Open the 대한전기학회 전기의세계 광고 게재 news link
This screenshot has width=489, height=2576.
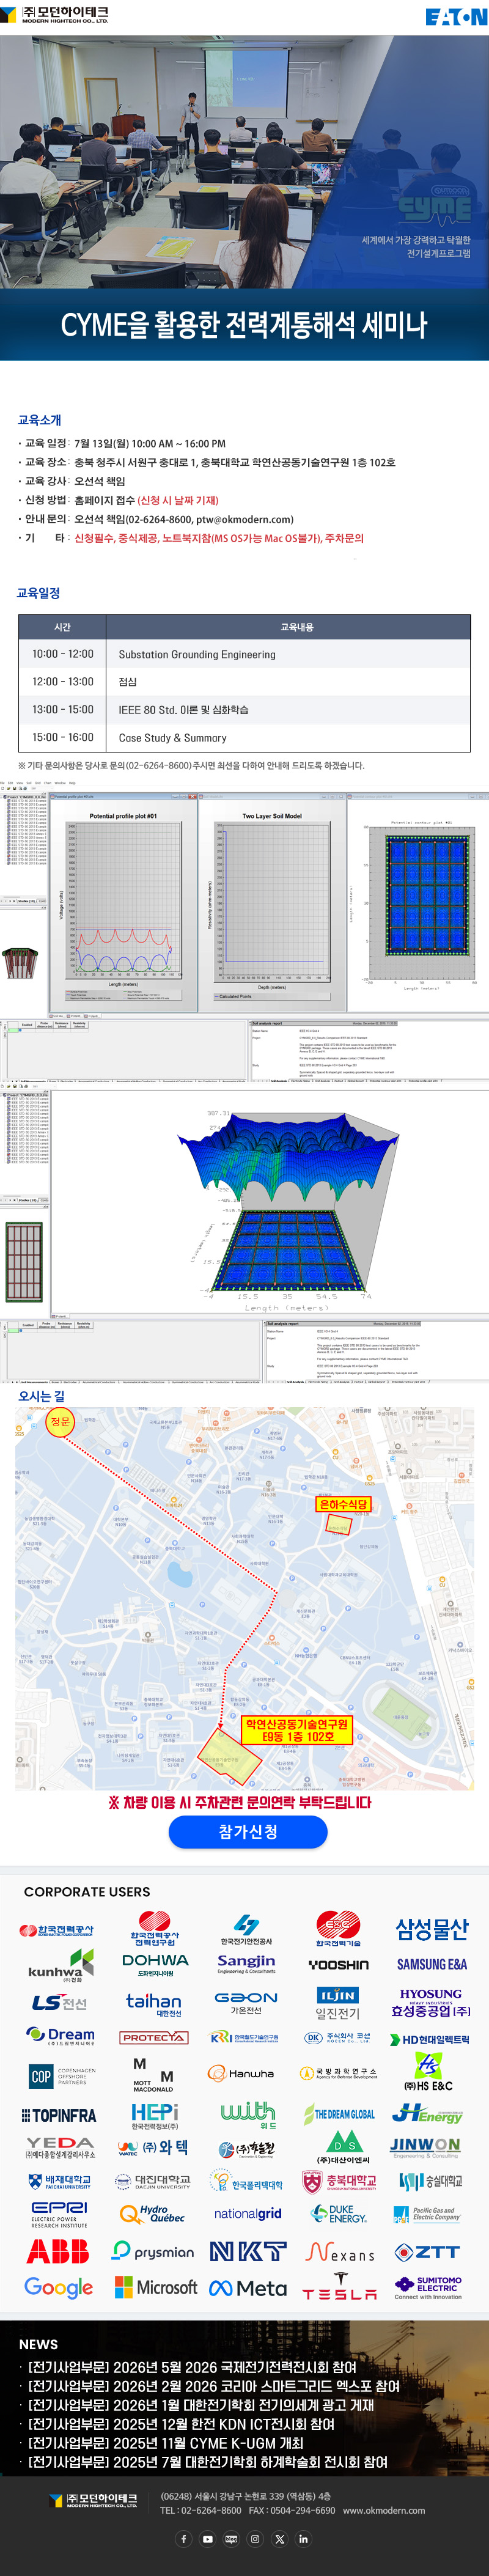[x=200, y=2405]
